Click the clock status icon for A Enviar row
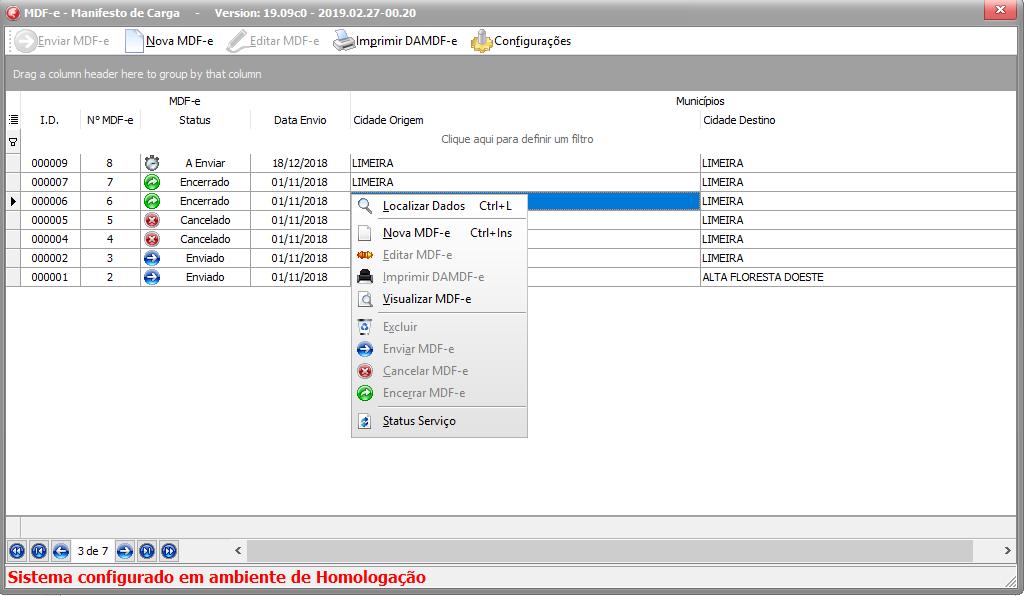This screenshot has width=1024, height=596. point(152,163)
